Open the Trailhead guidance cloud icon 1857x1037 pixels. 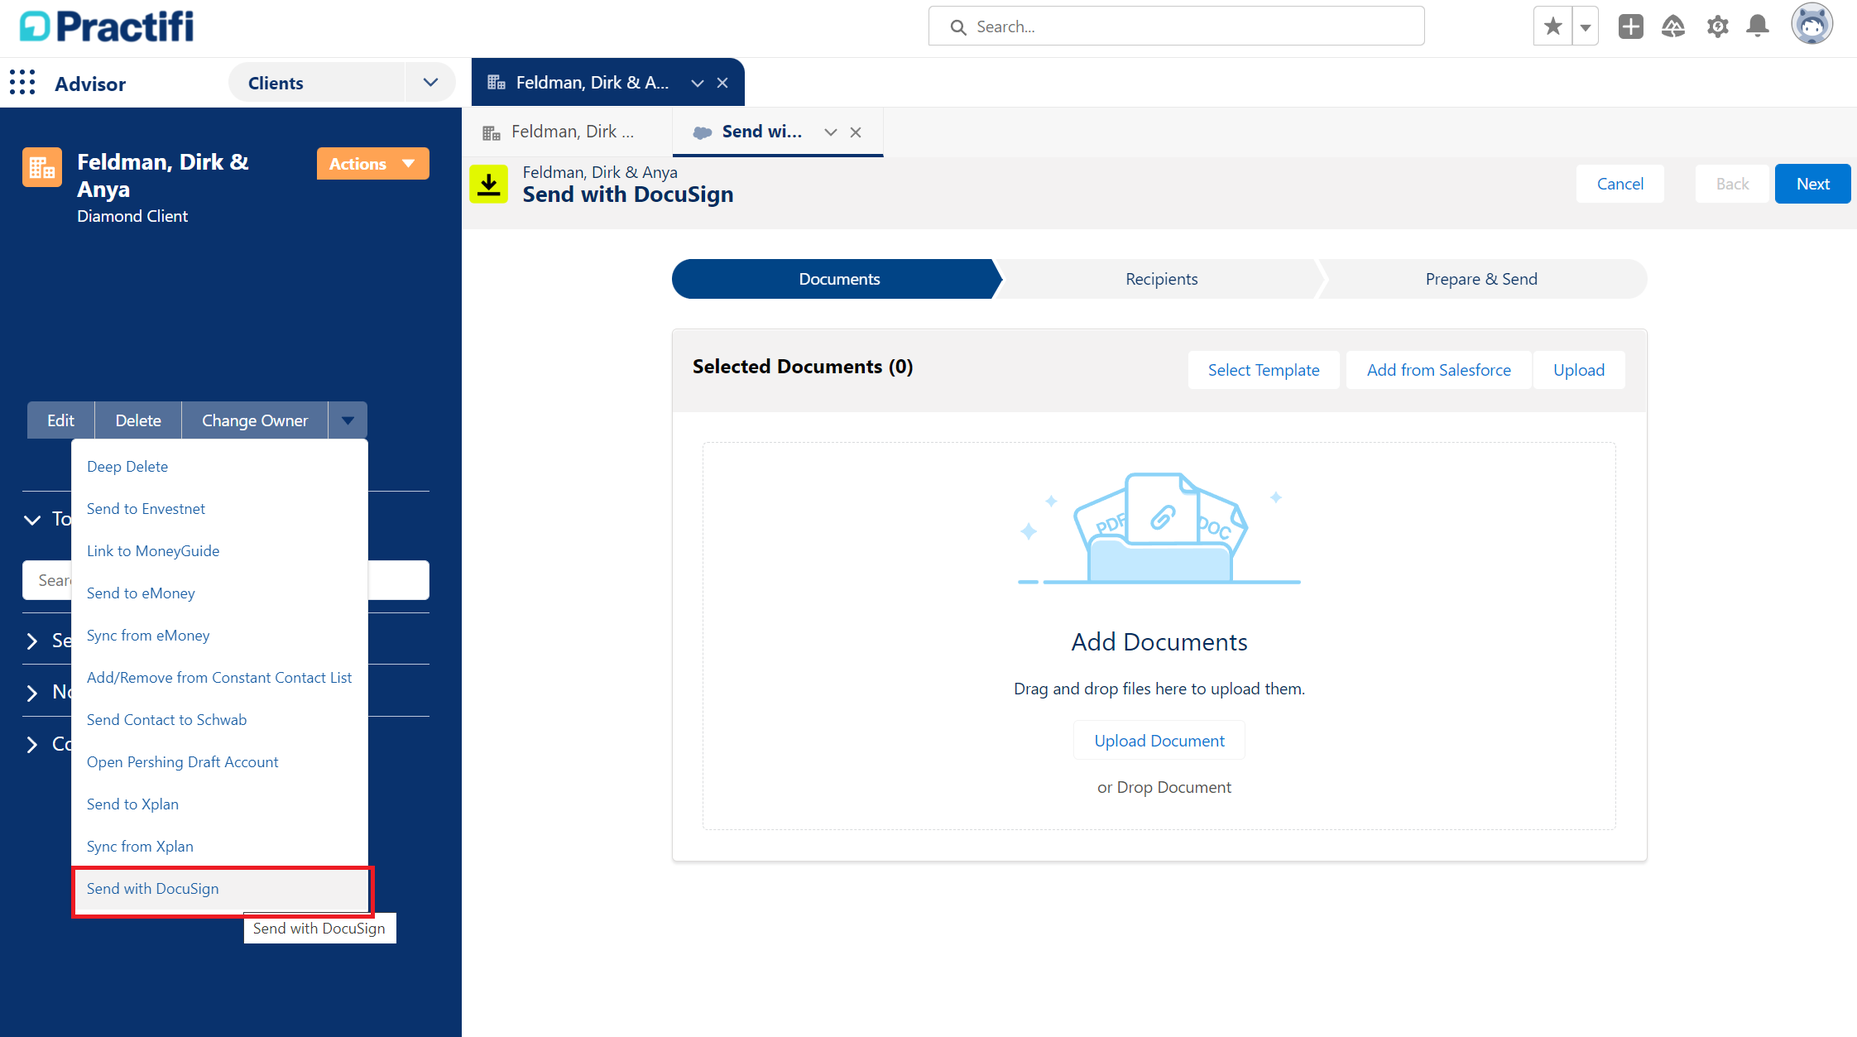(x=1673, y=27)
